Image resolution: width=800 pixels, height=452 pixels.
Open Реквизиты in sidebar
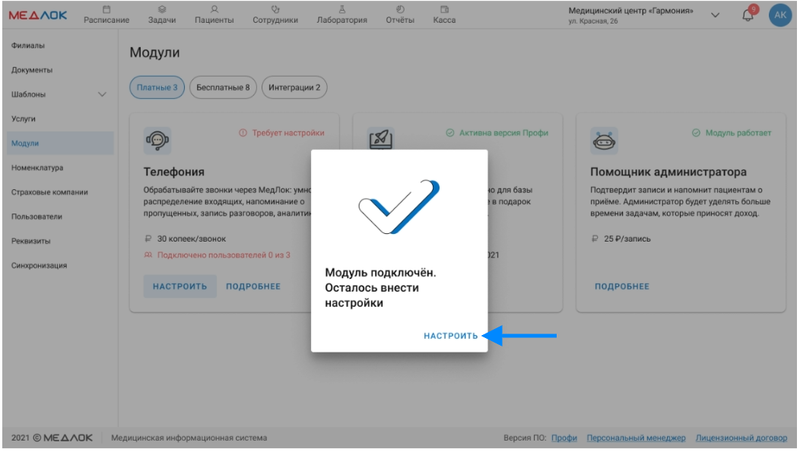[x=31, y=241]
